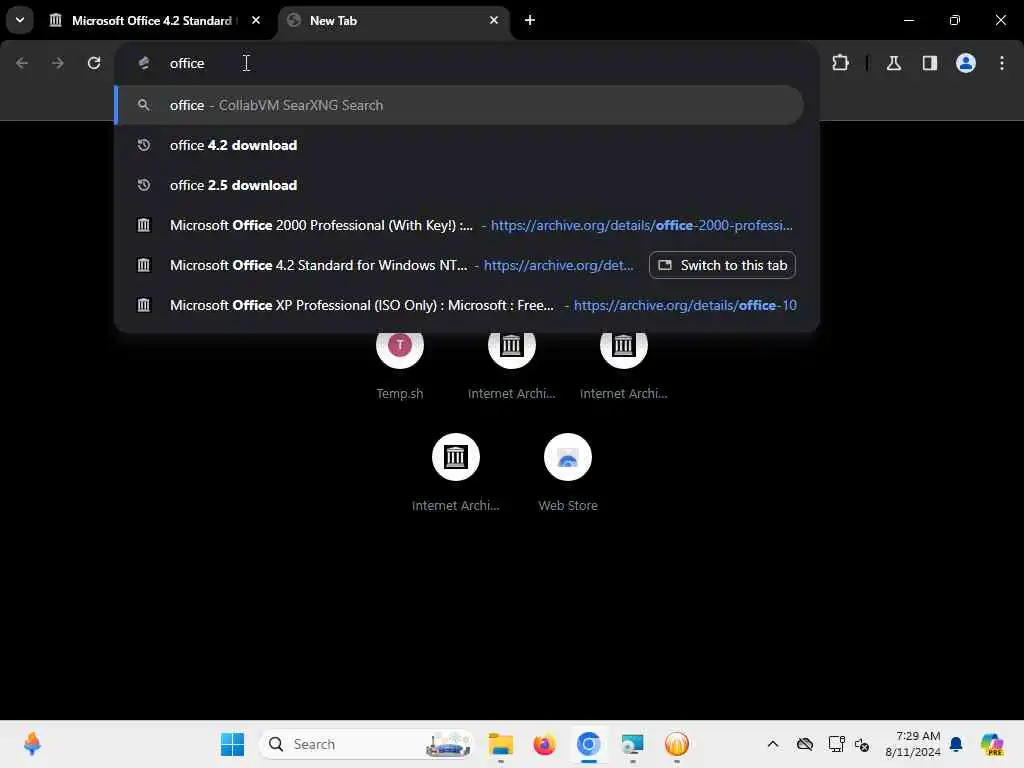This screenshot has width=1024, height=768.
Task: Click the history clock icon beside 'office 4.2 download'
Action: point(144,145)
